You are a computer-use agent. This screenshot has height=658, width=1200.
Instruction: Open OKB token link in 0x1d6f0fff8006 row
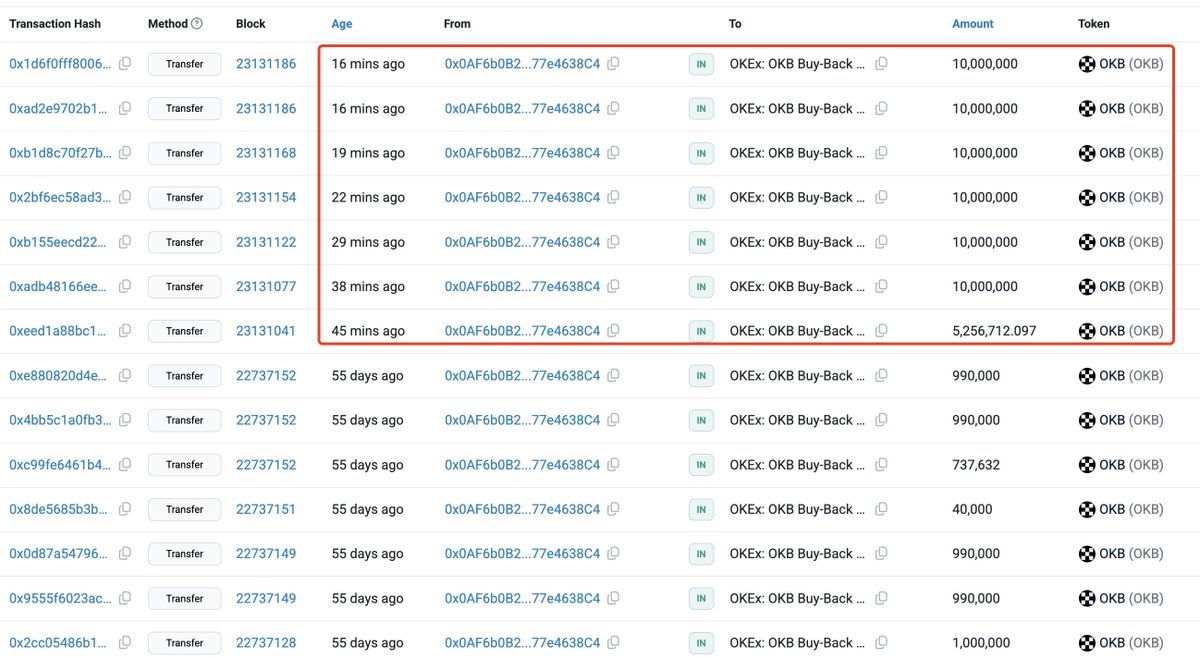point(1130,64)
